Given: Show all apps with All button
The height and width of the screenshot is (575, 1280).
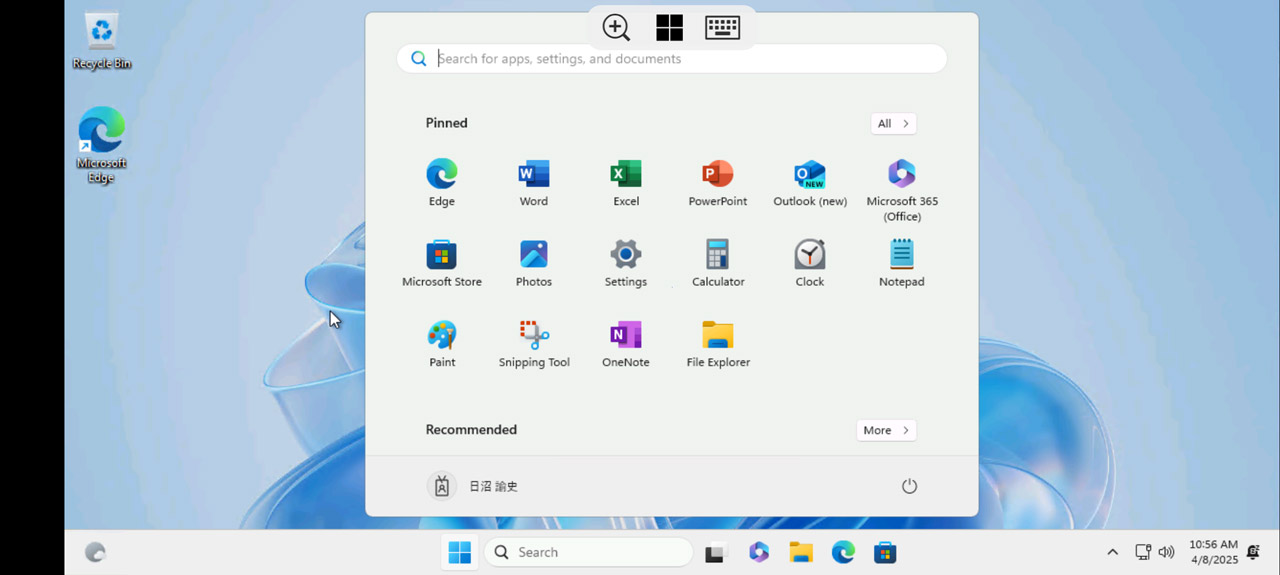Looking at the screenshot, I should (893, 123).
